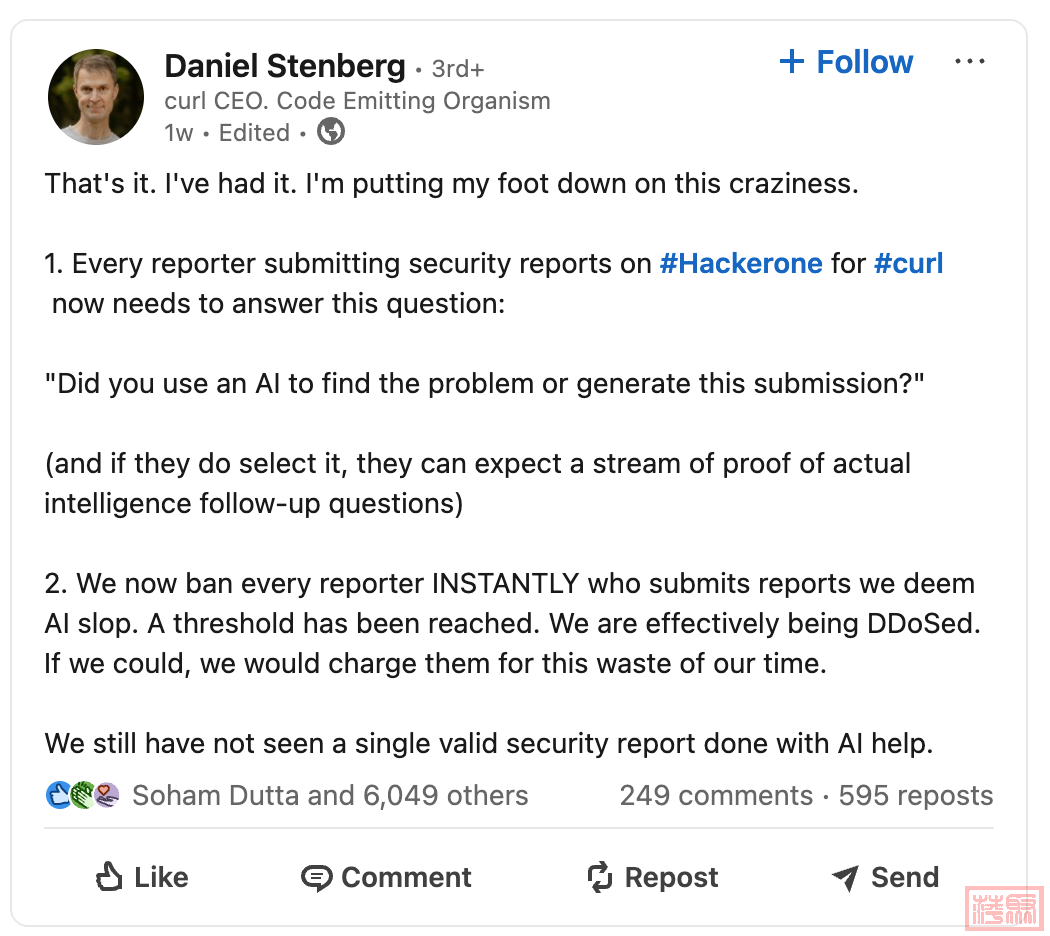Click the 'curl CEO. Code Emitting Organism' headline
Image resolution: width=1050 pixels, height=936 pixels.
(357, 101)
